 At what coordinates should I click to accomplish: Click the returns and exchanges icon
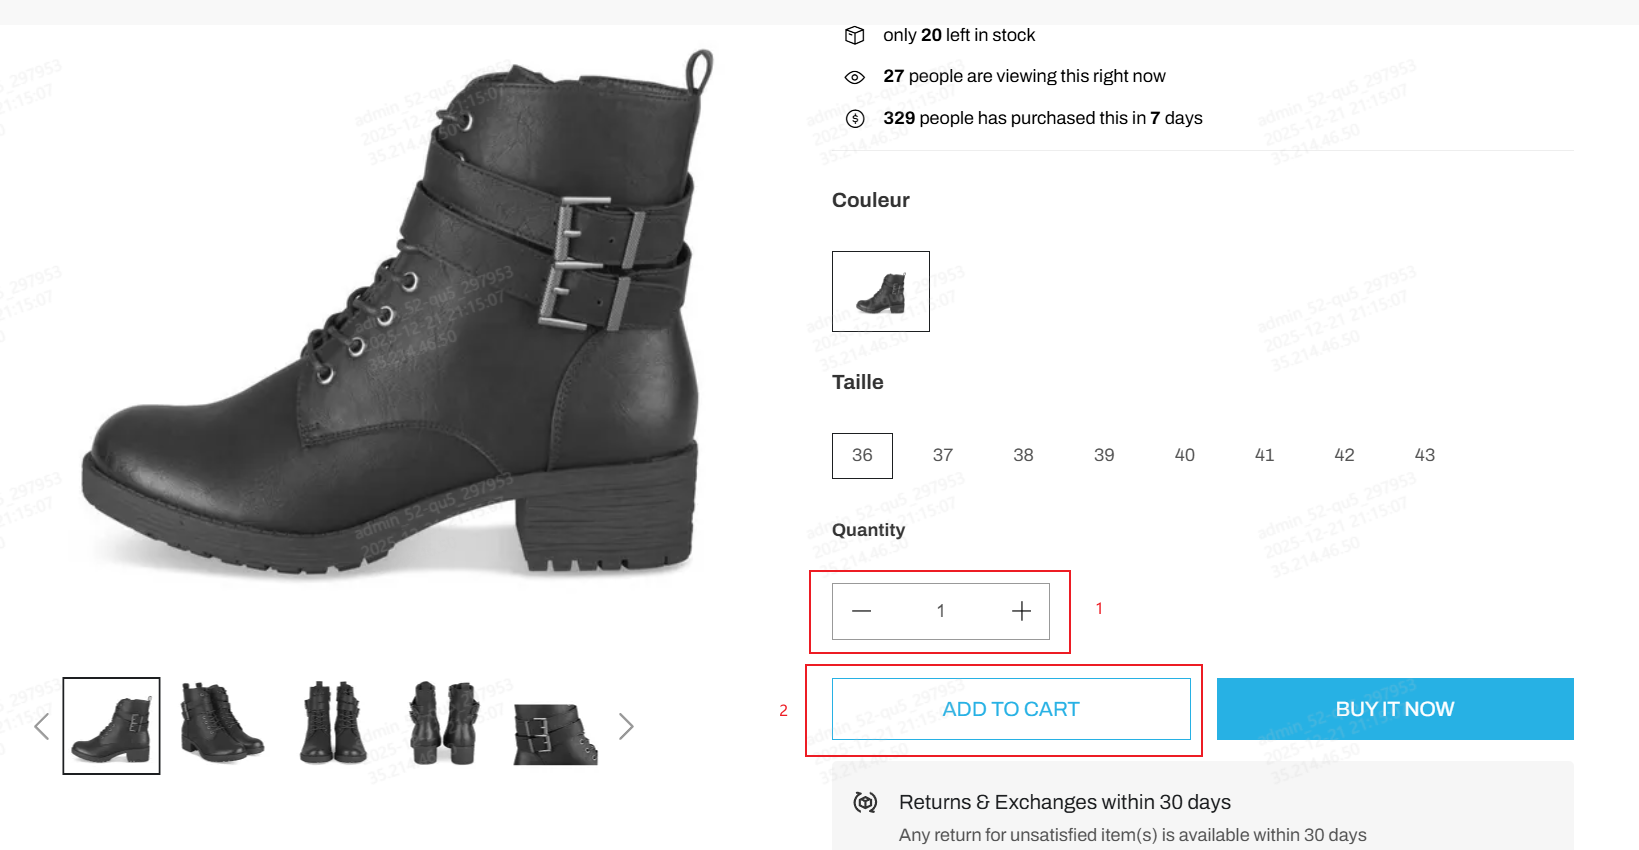click(865, 802)
